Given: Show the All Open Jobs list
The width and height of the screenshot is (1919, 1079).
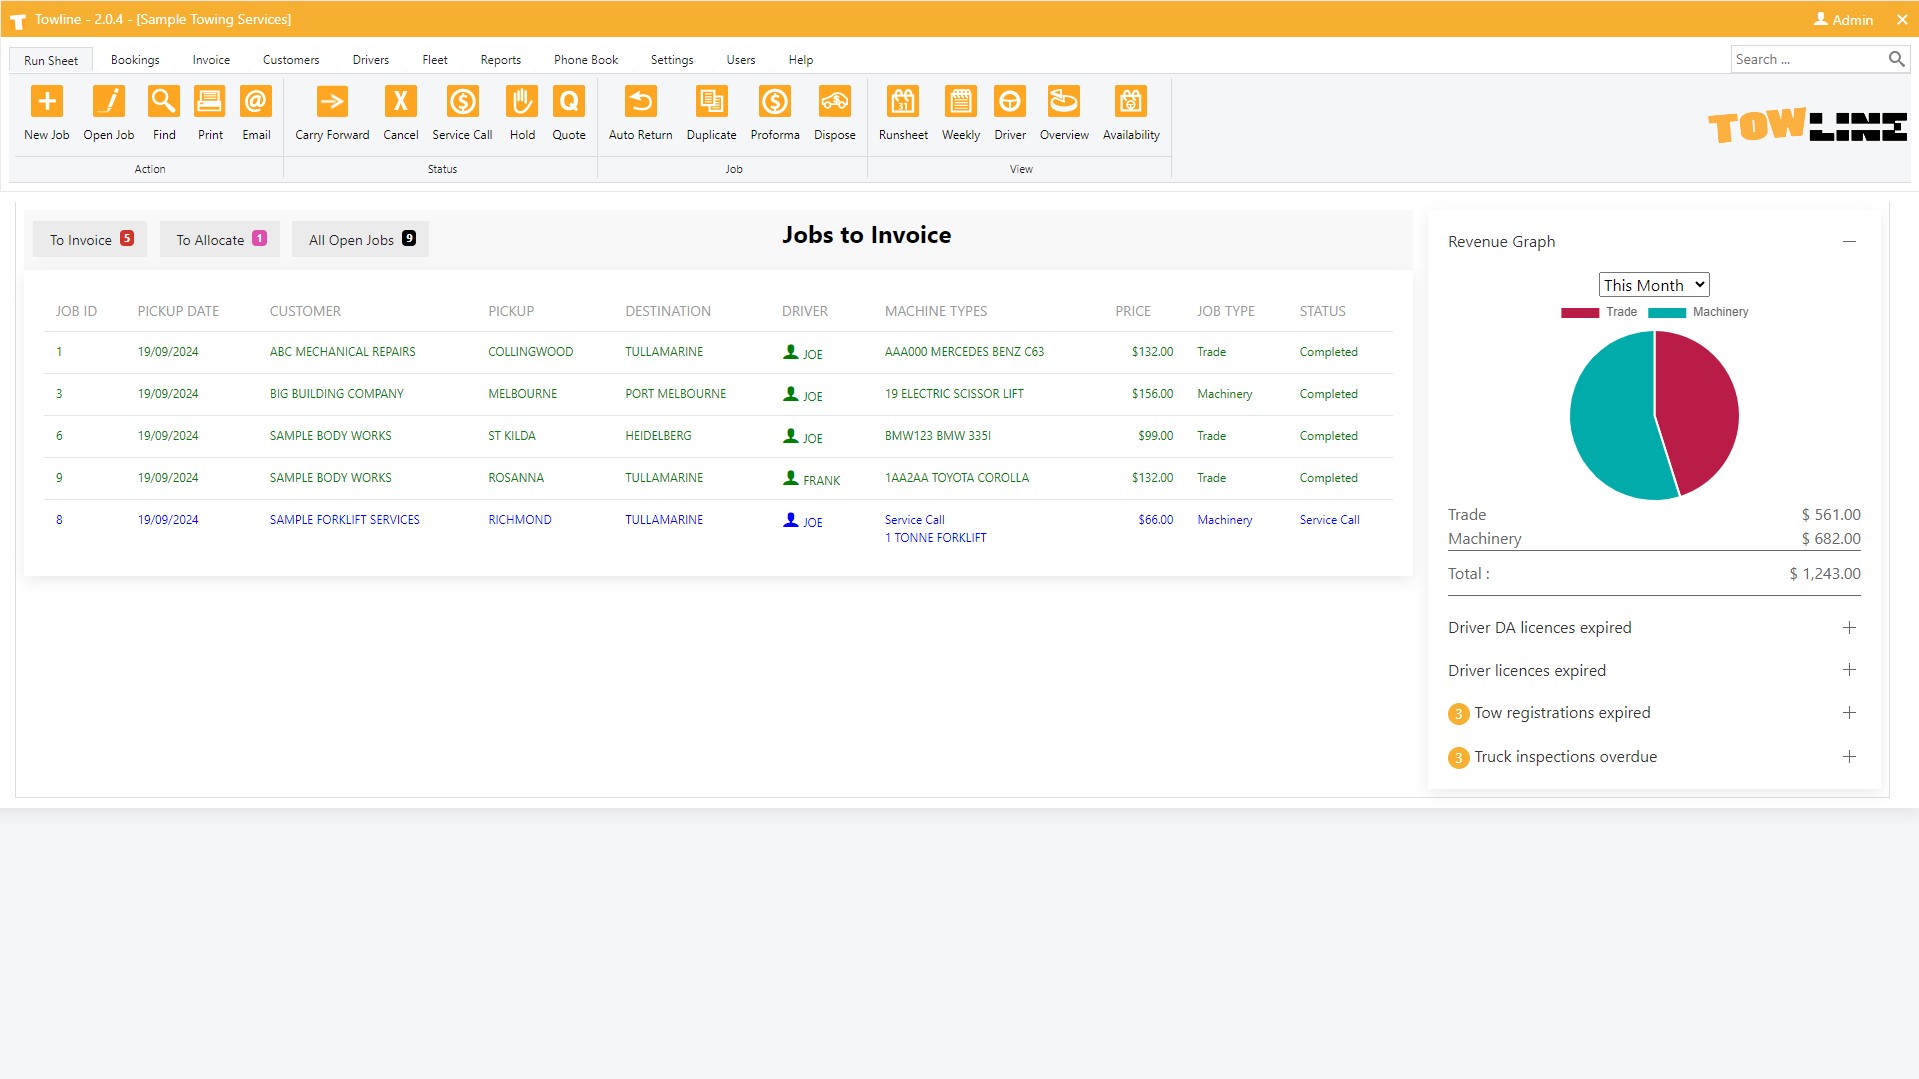Looking at the screenshot, I should [x=360, y=240].
